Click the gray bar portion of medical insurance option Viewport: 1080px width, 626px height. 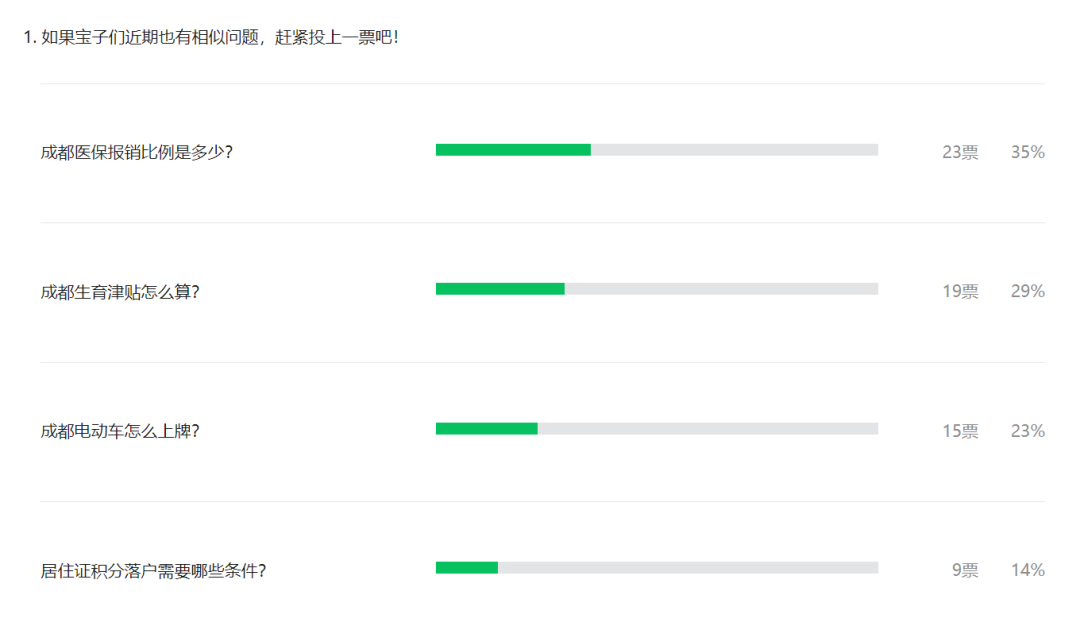point(734,150)
